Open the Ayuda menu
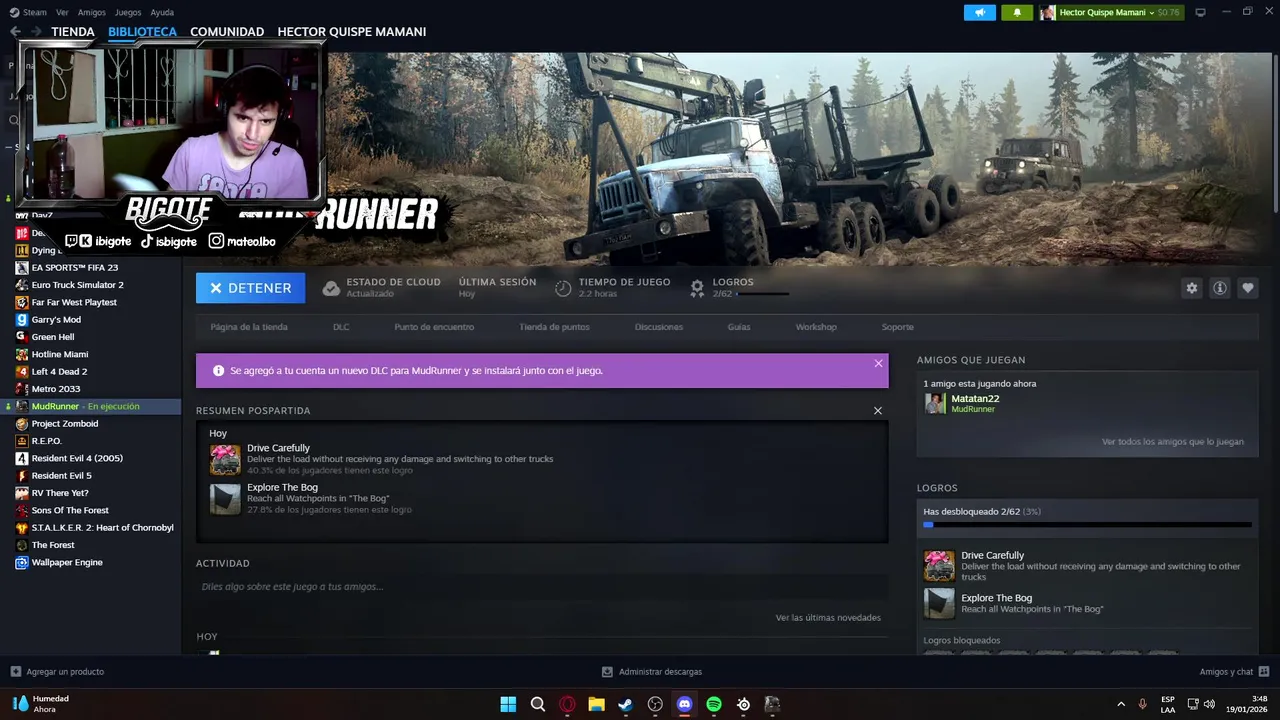 click(162, 12)
